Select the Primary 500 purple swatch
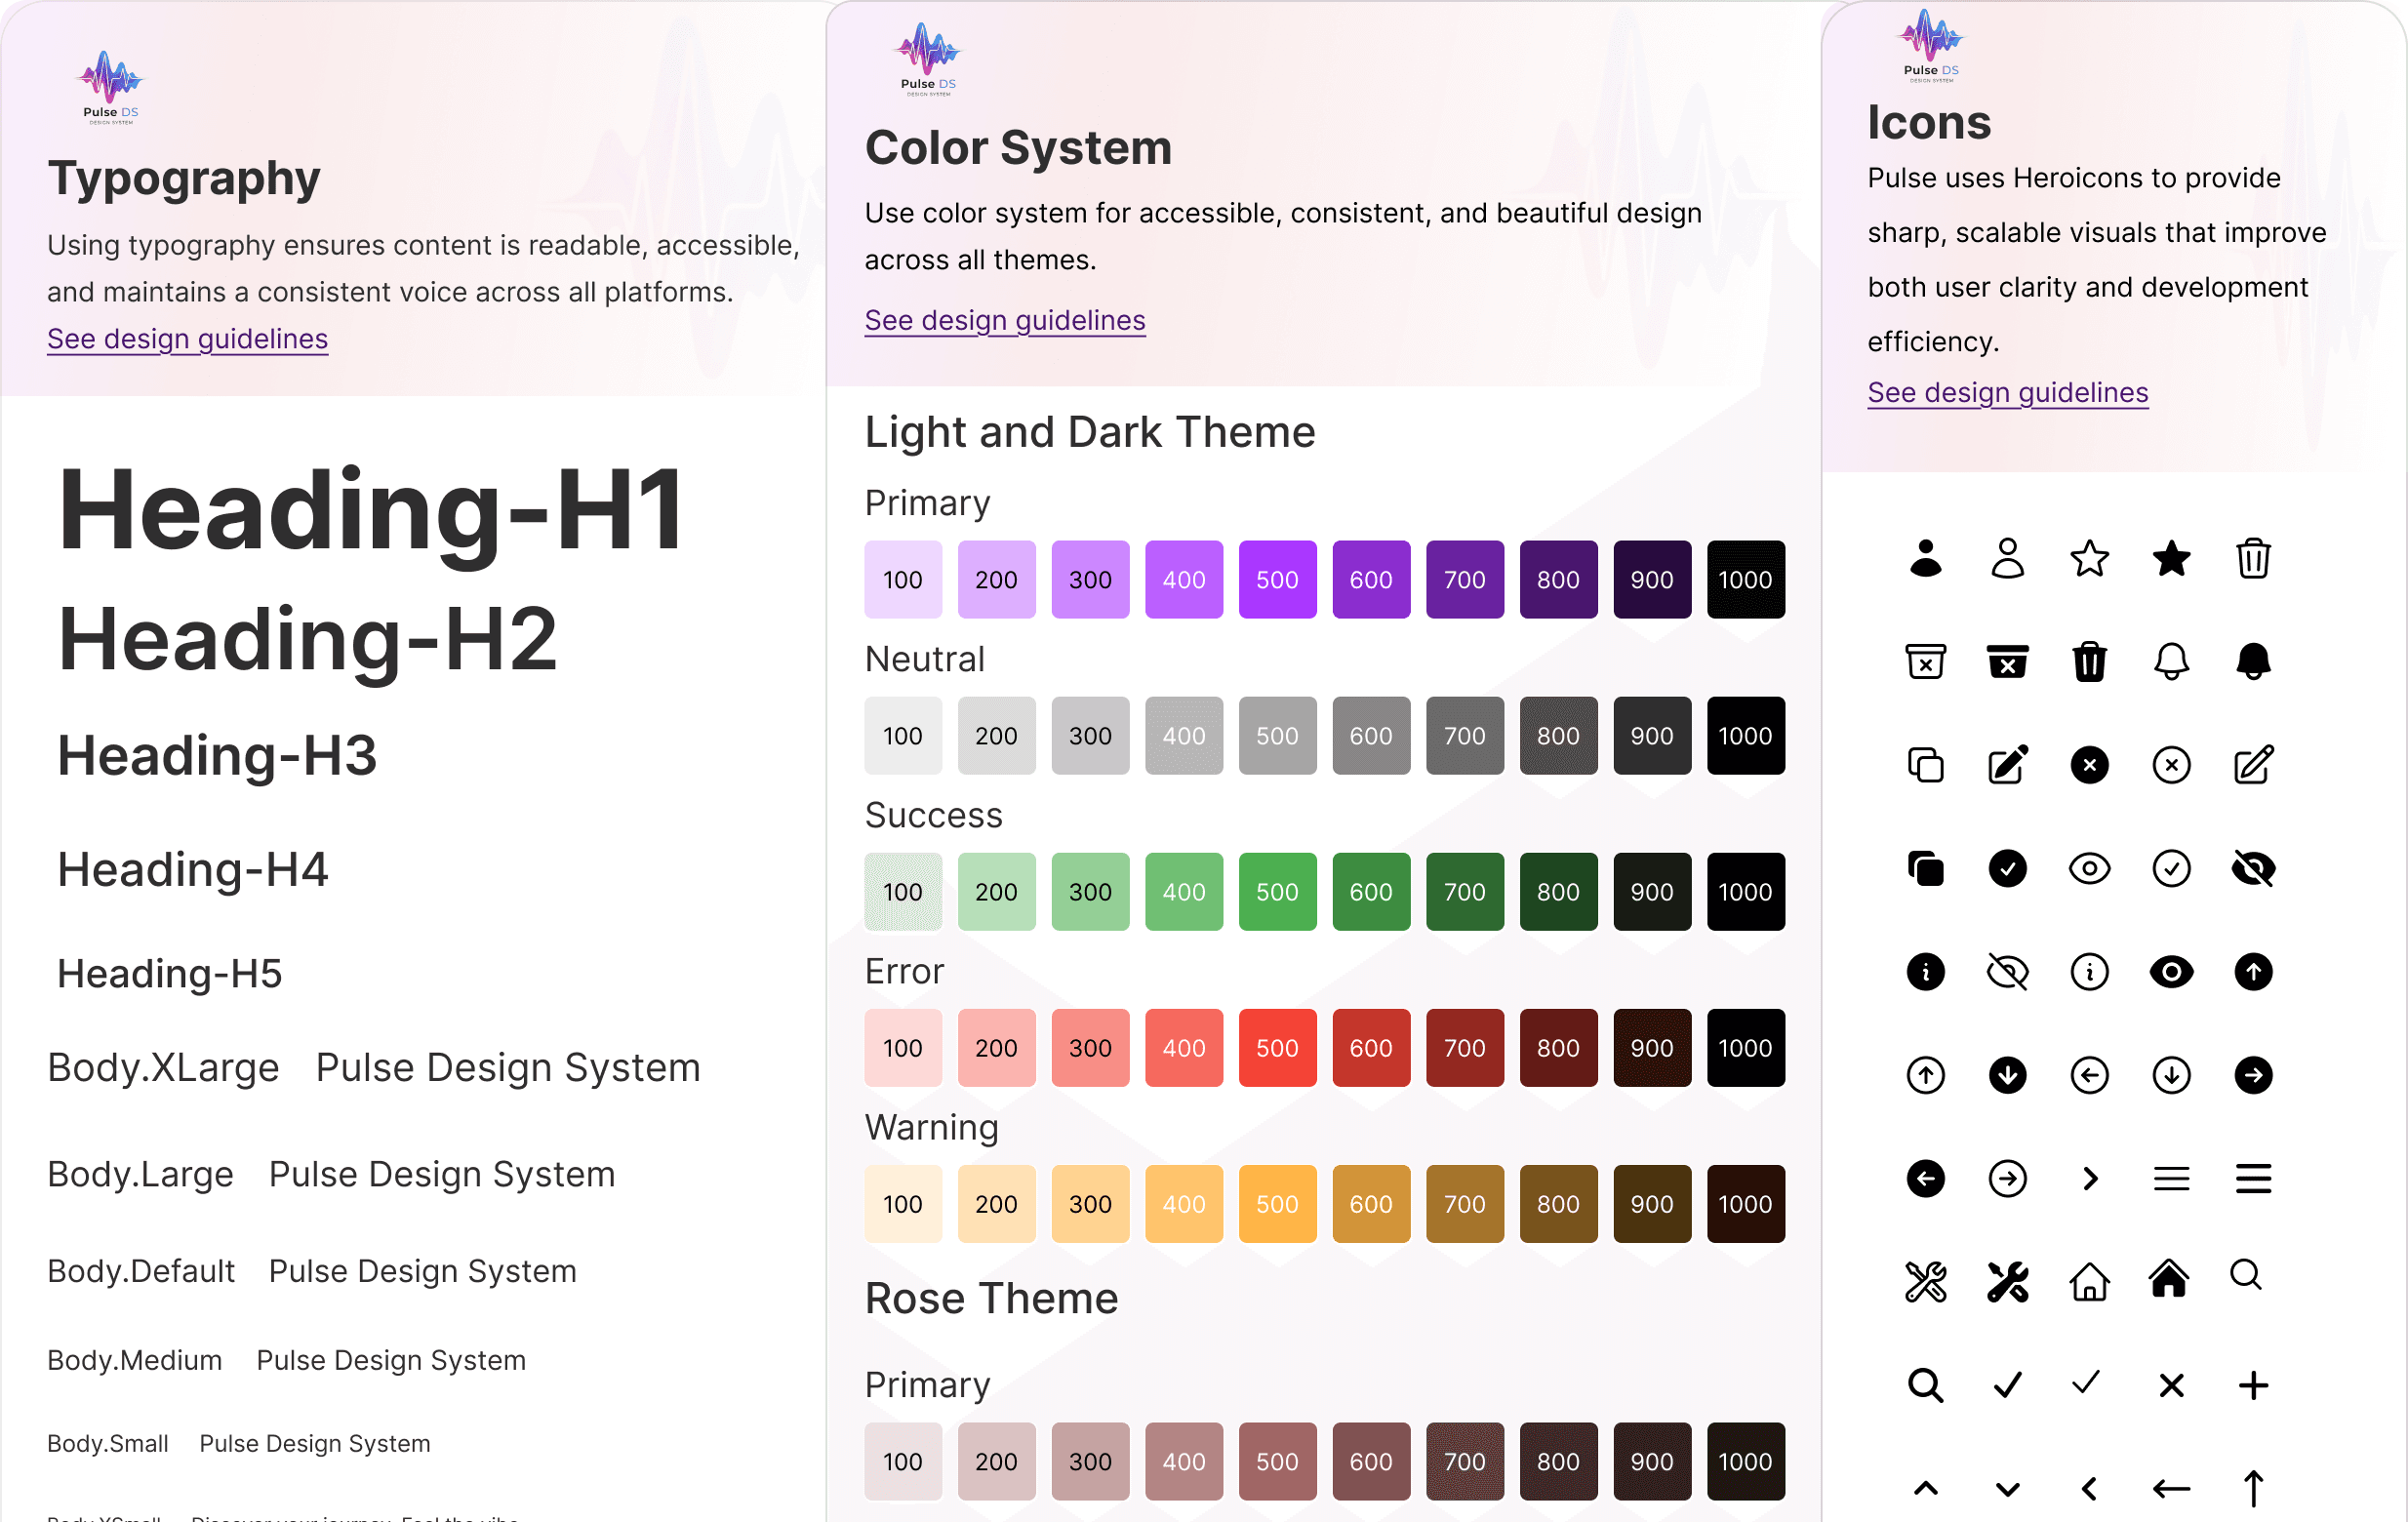This screenshot has width=2408, height=1522. (1277, 580)
